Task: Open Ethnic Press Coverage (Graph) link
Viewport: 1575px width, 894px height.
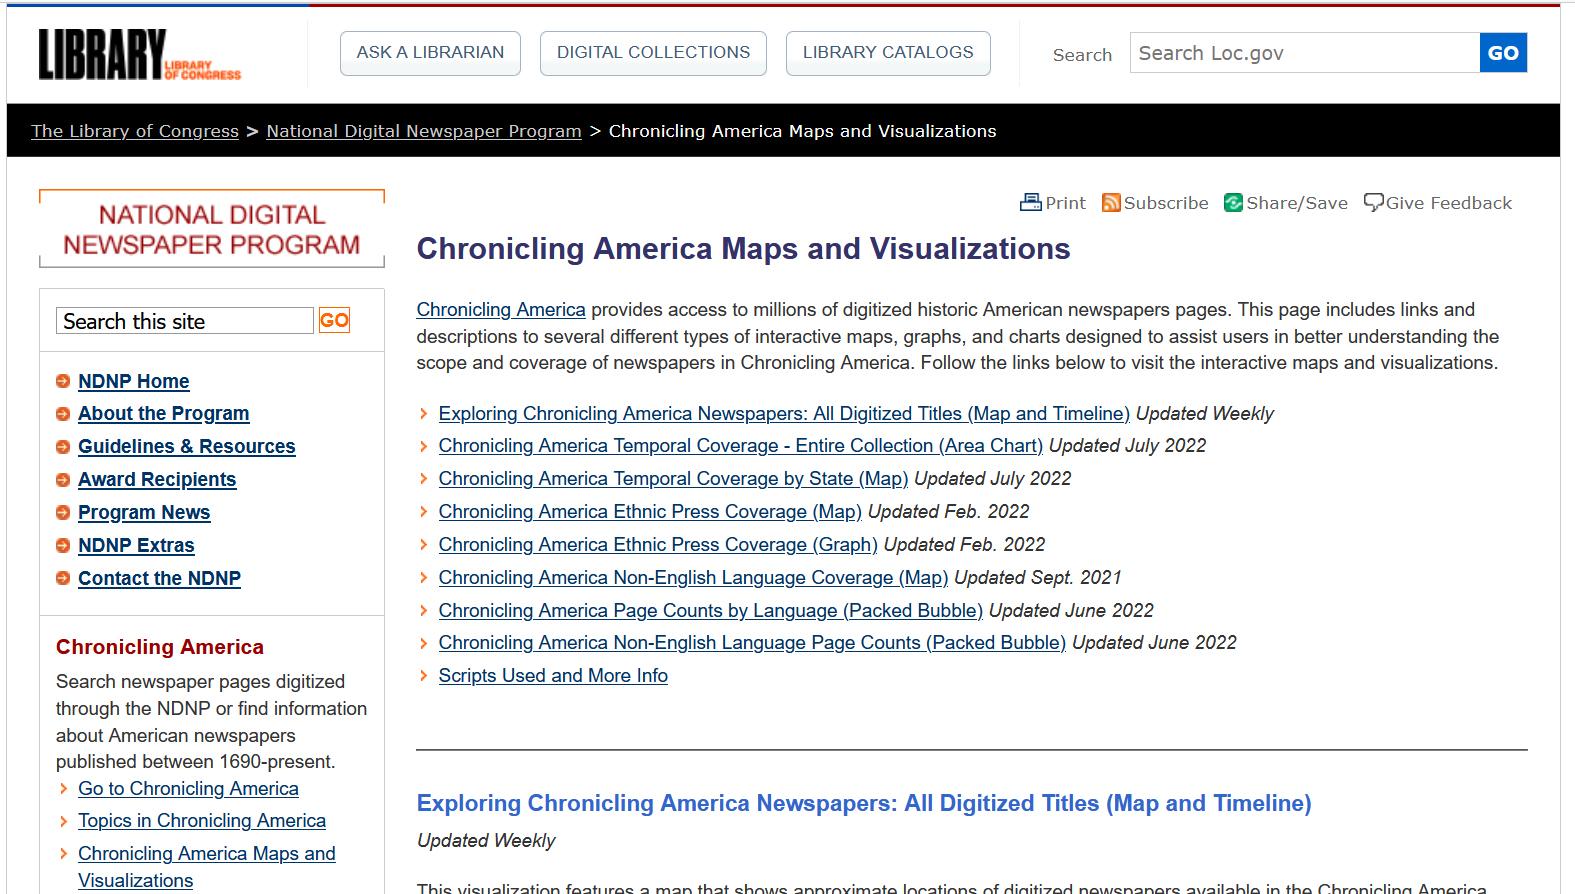Action: coord(658,545)
